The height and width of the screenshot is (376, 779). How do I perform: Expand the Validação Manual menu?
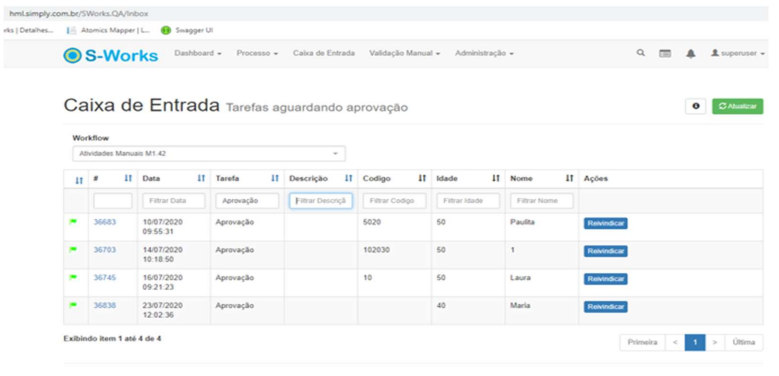(405, 53)
